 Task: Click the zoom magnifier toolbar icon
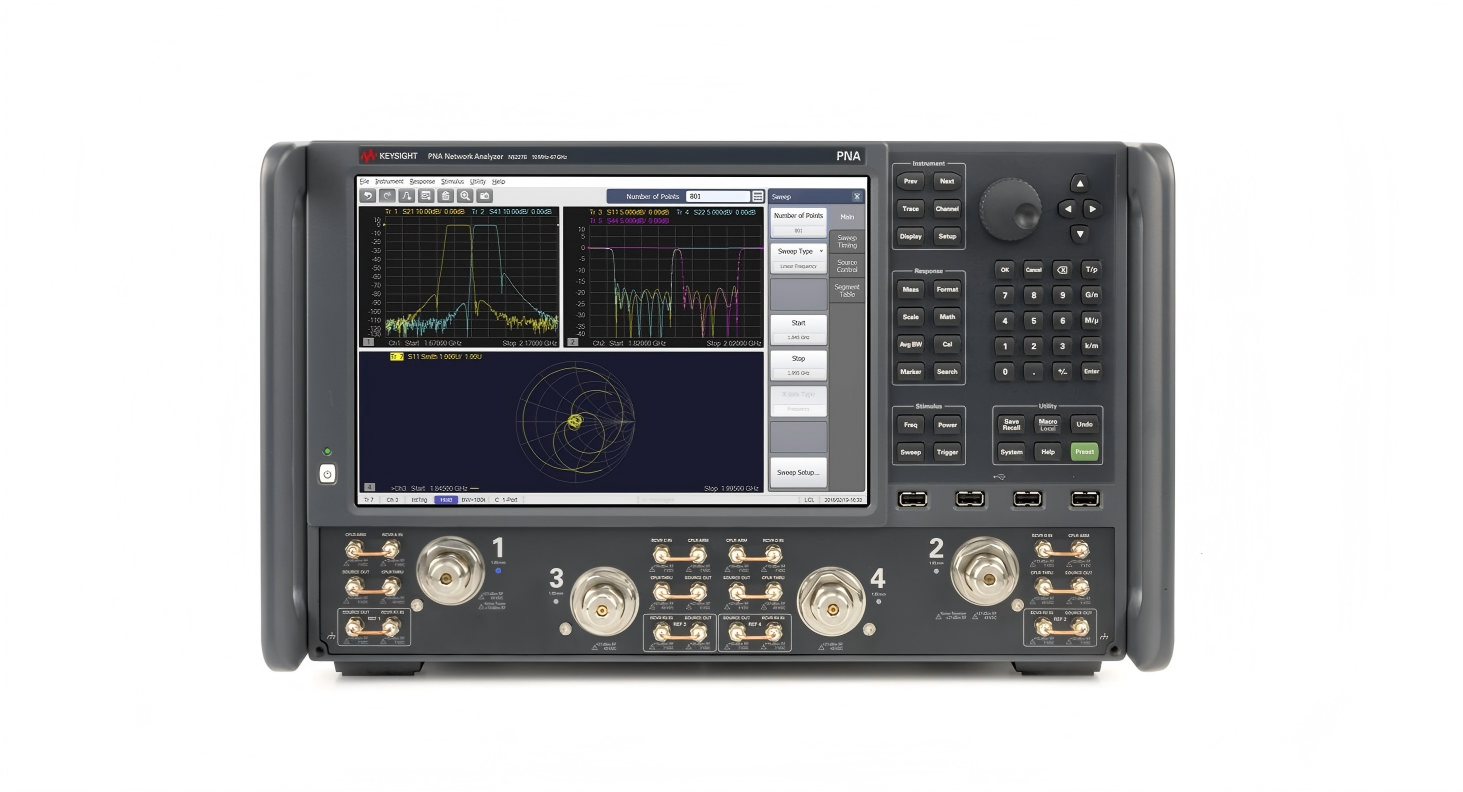tap(465, 197)
